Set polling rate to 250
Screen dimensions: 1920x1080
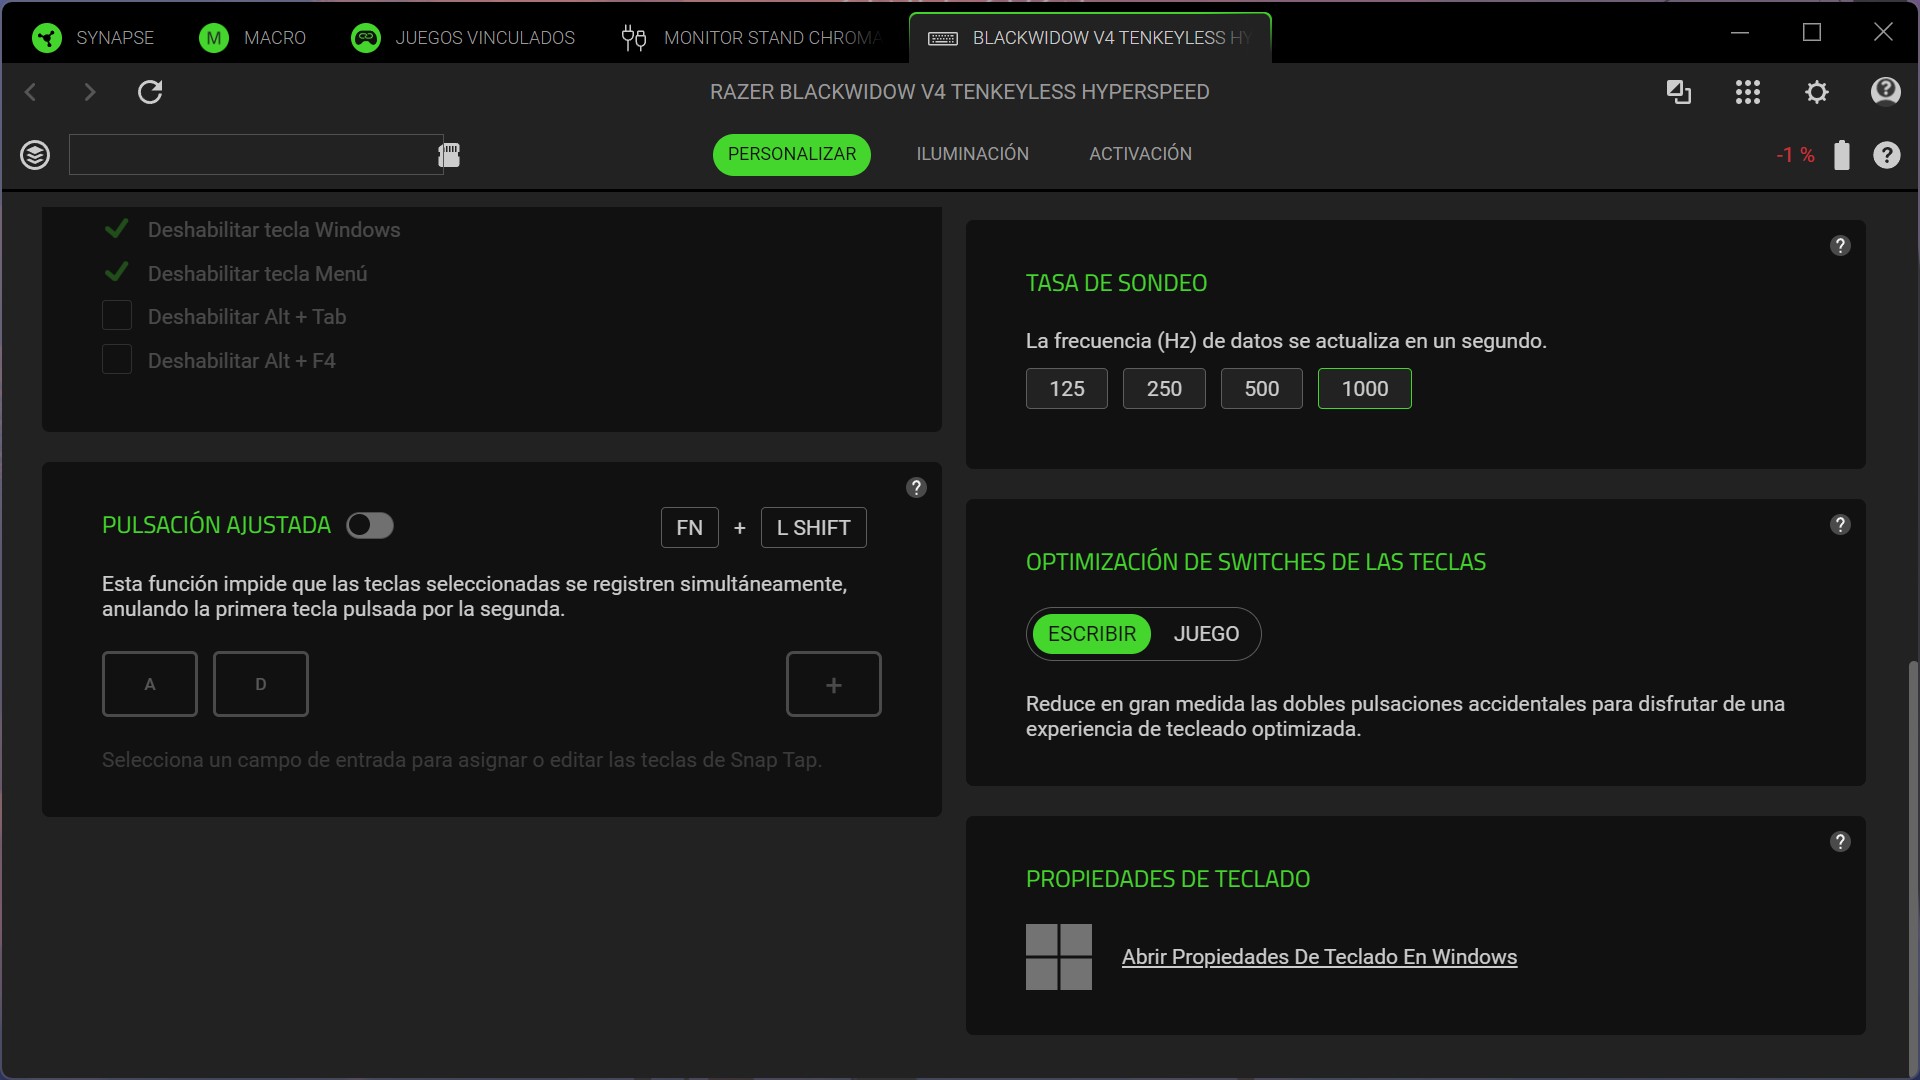pos(1164,389)
